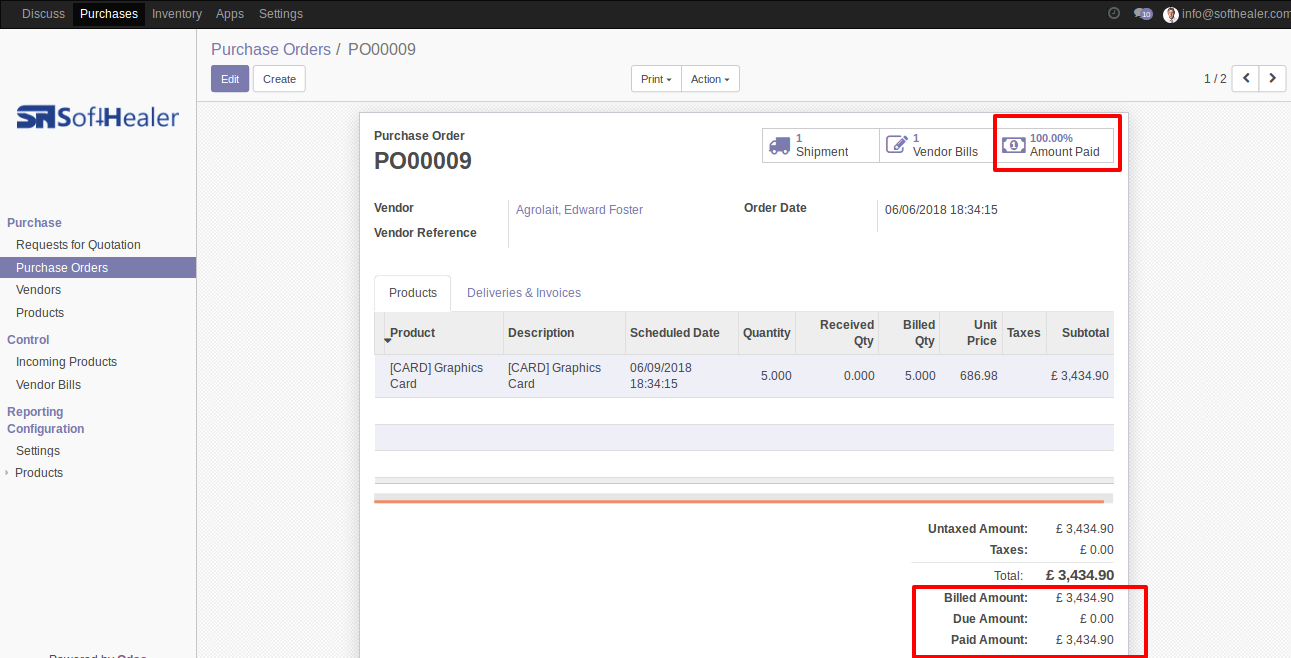Click the 1 Shipment stat button
1291x658 pixels.
click(x=821, y=145)
